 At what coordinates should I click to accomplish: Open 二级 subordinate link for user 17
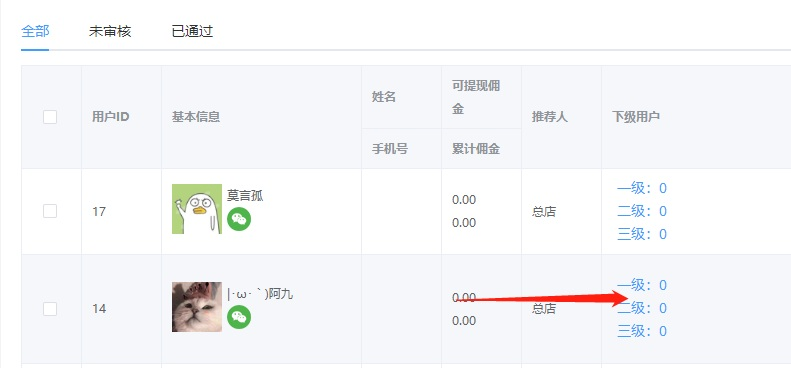(641, 211)
